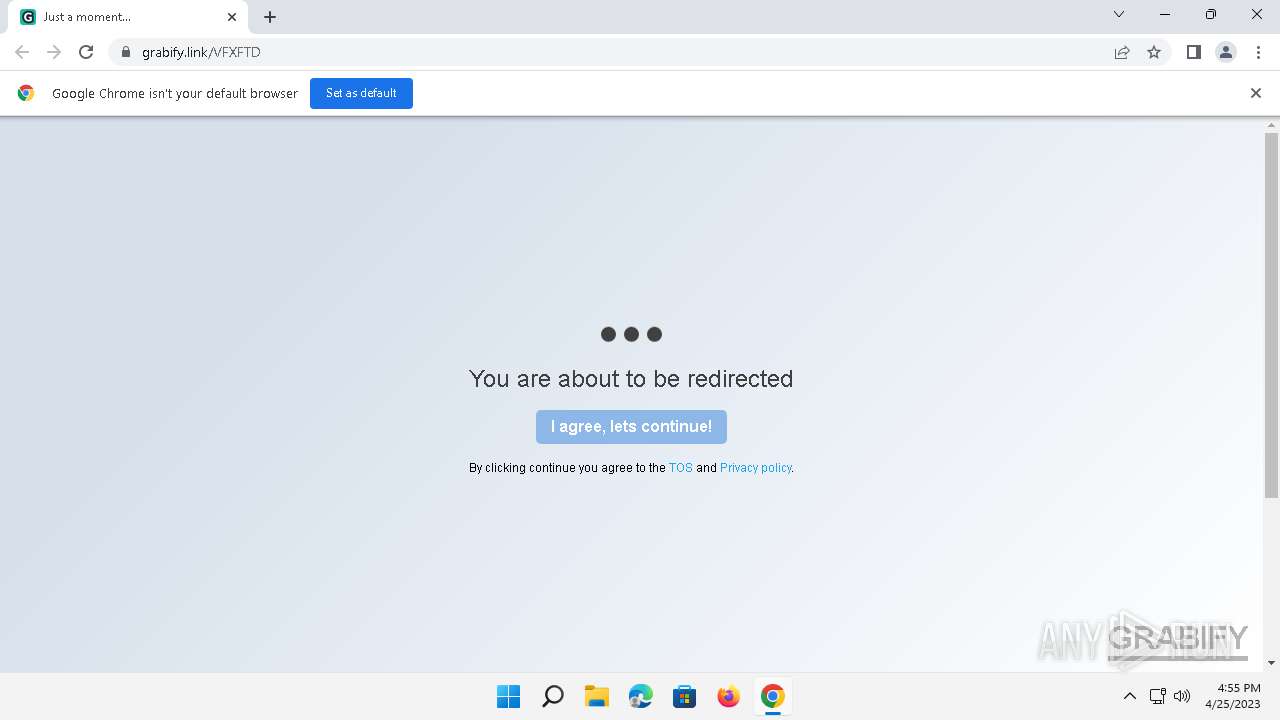Image resolution: width=1280 pixels, height=720 pixels.
Task: Open network status tray icon
Action: click(x=1157, y=696)
